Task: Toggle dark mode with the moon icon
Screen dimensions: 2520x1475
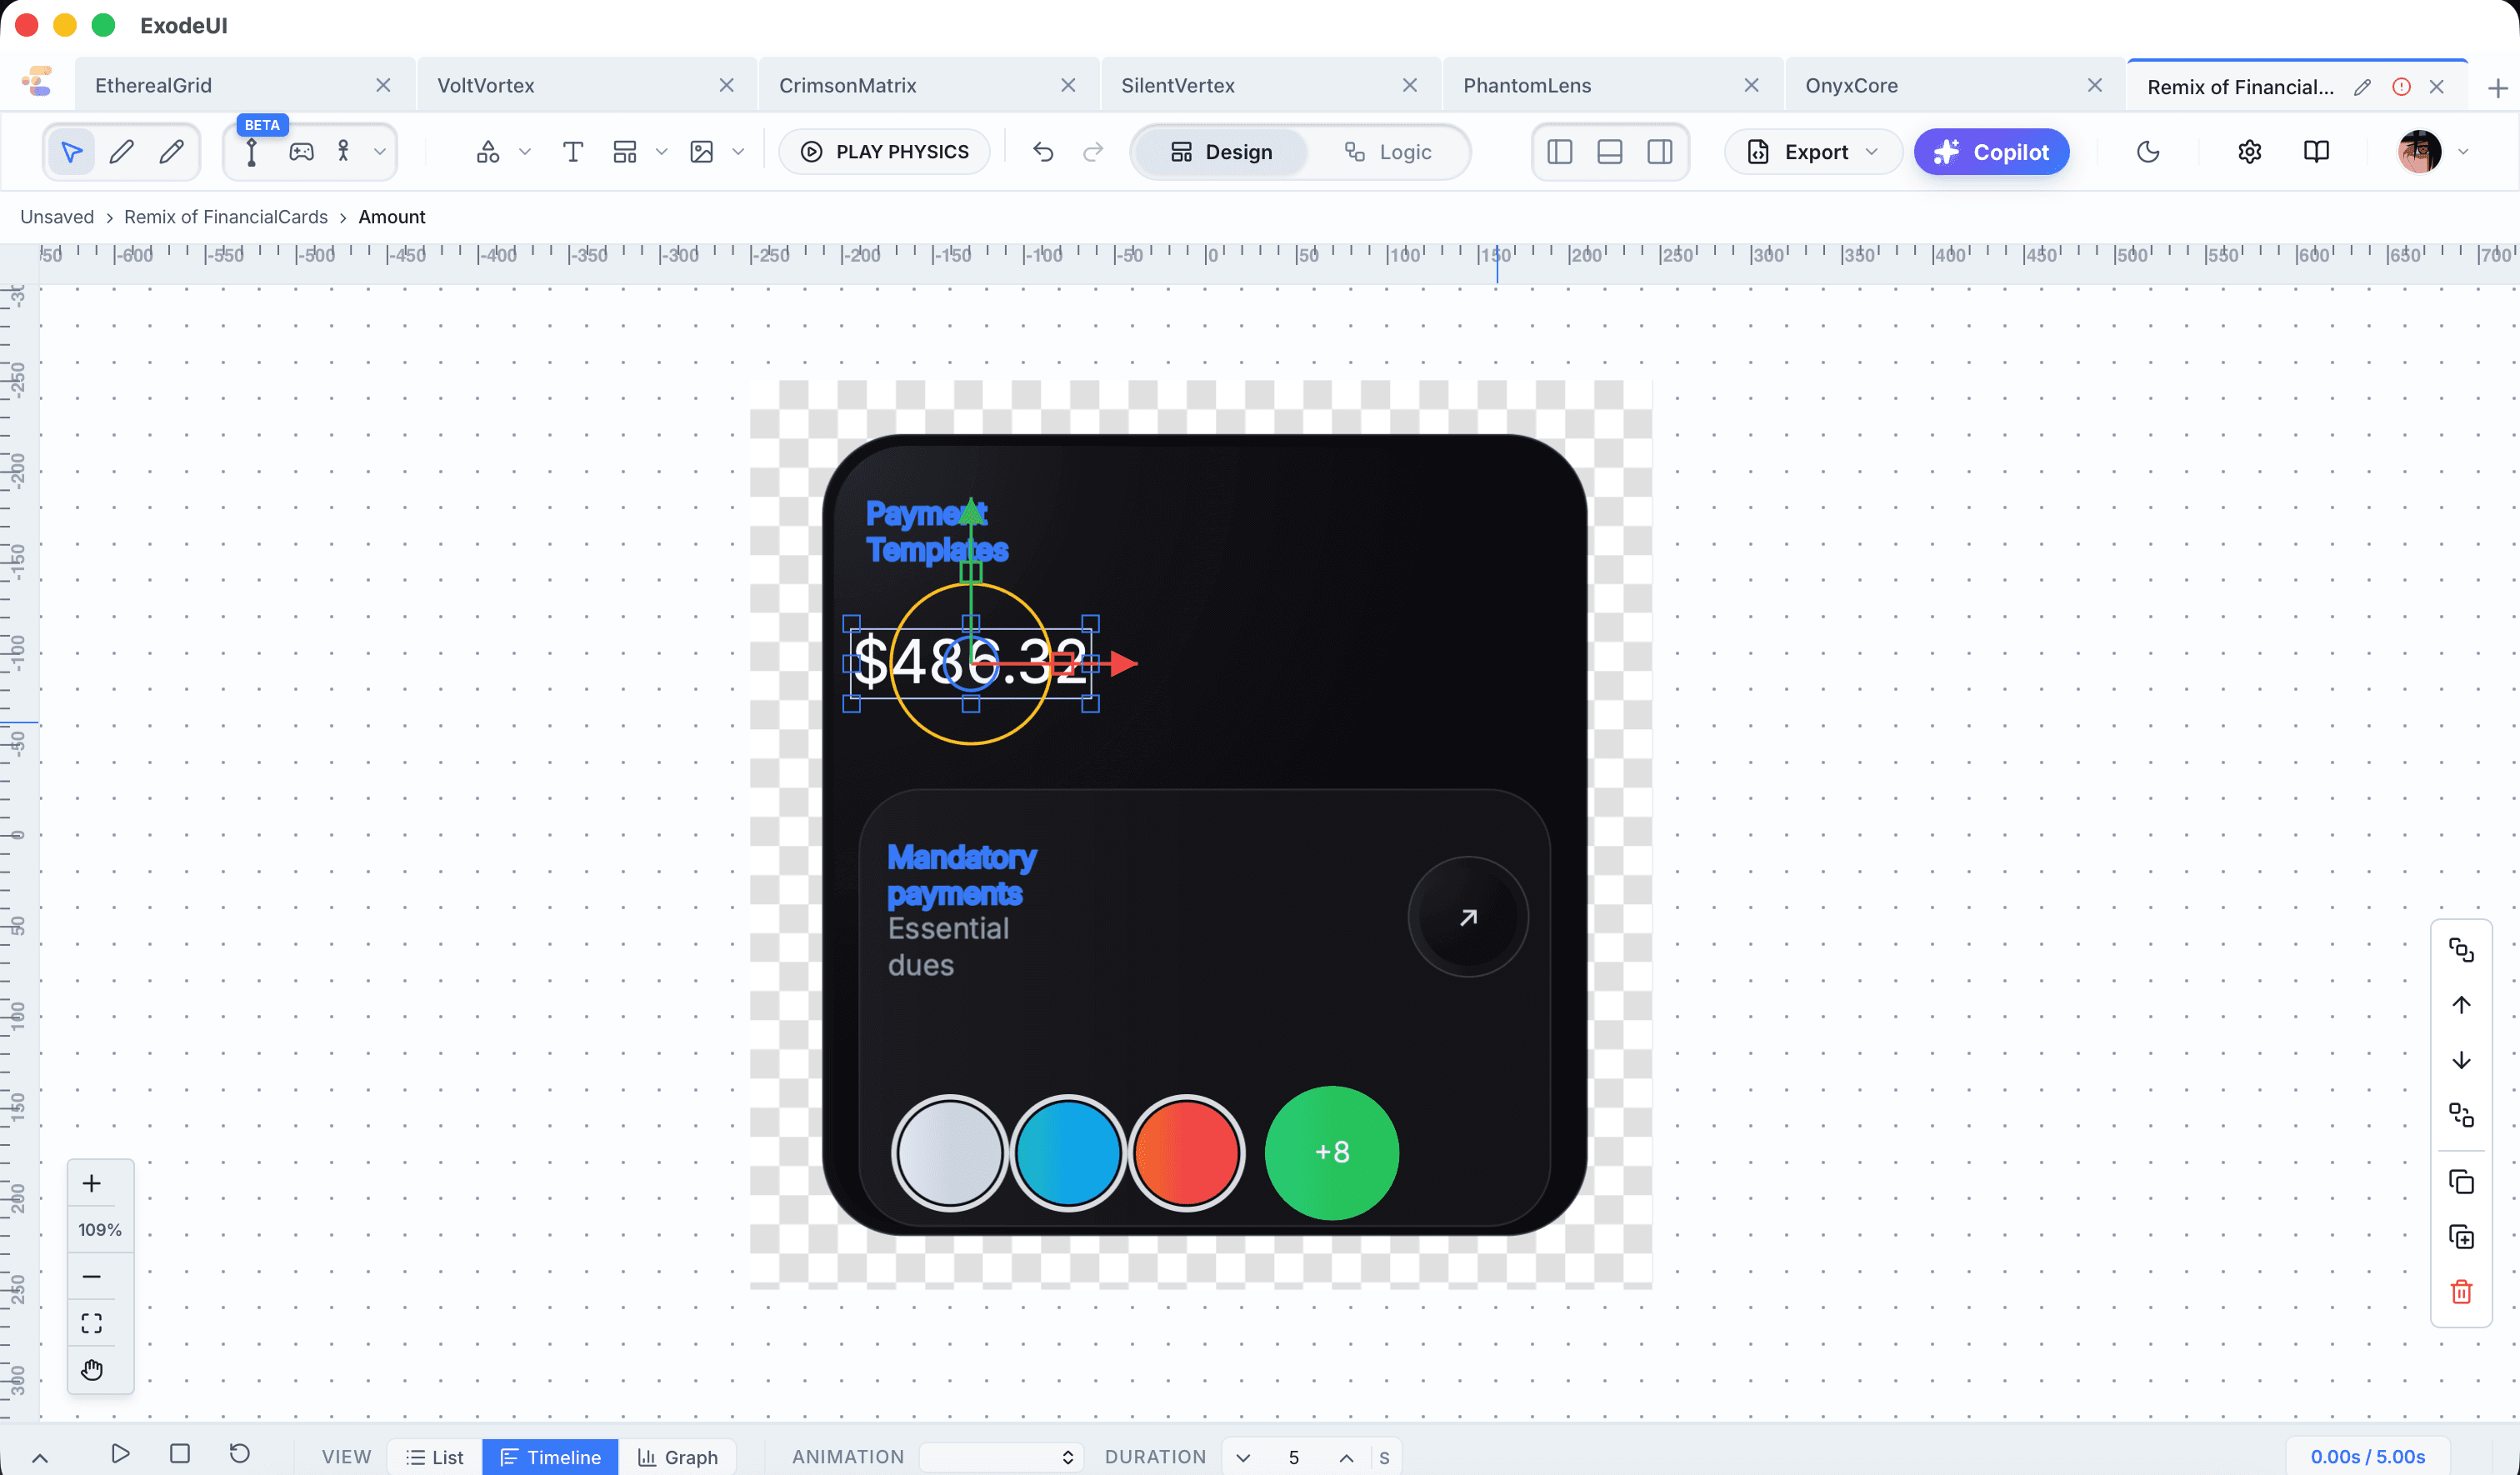Action: click(x=2148, y=151)
